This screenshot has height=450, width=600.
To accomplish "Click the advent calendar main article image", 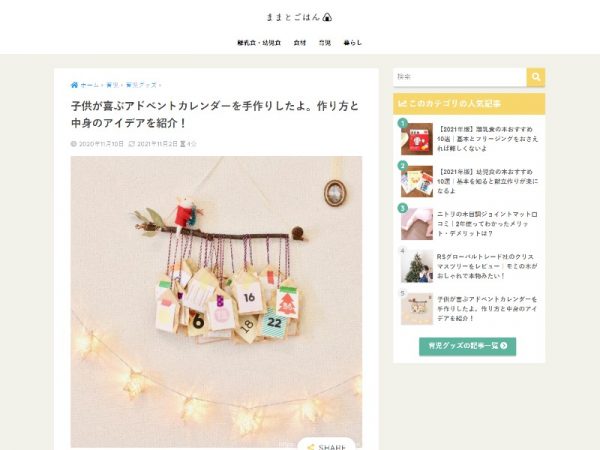I will [x=216, y=302].
